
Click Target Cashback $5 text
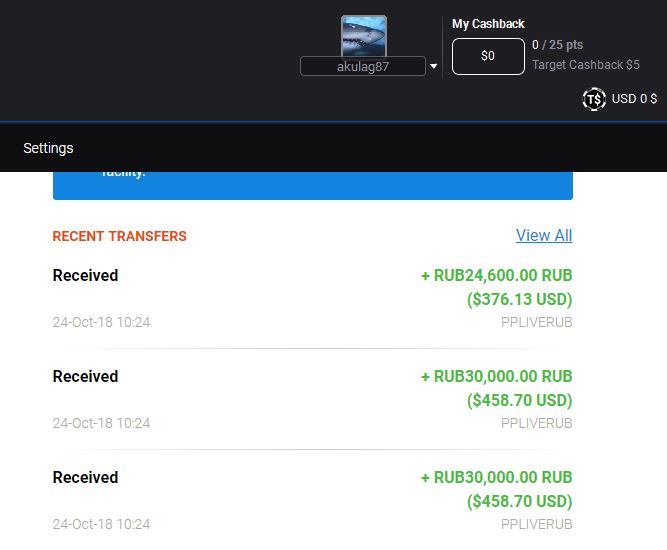pos(586,65)
